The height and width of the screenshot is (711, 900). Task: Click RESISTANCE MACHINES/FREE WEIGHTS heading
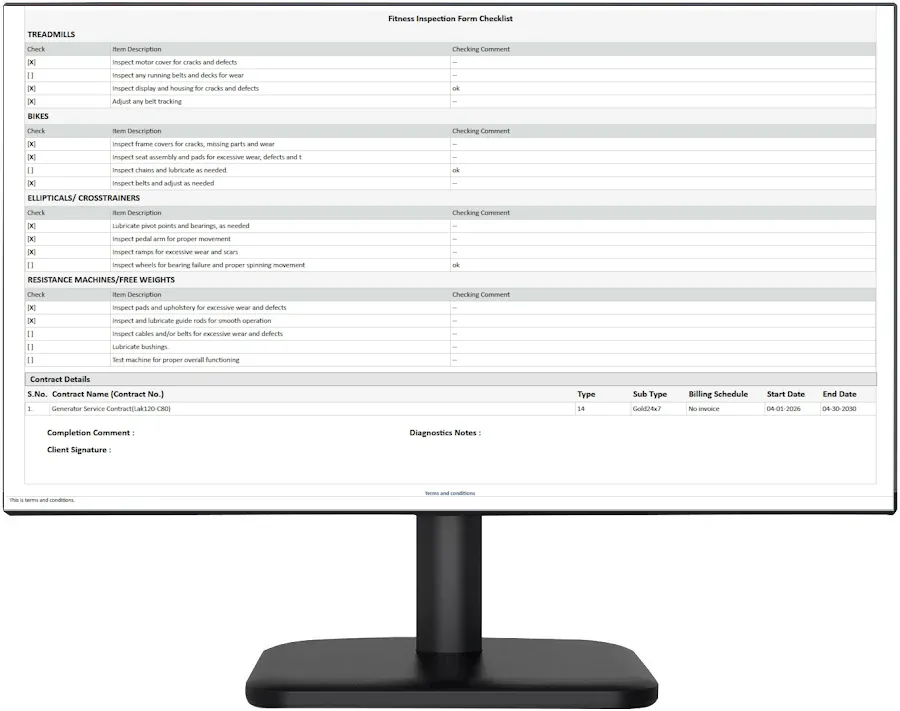pyautogui.click(x=101, y=280)
